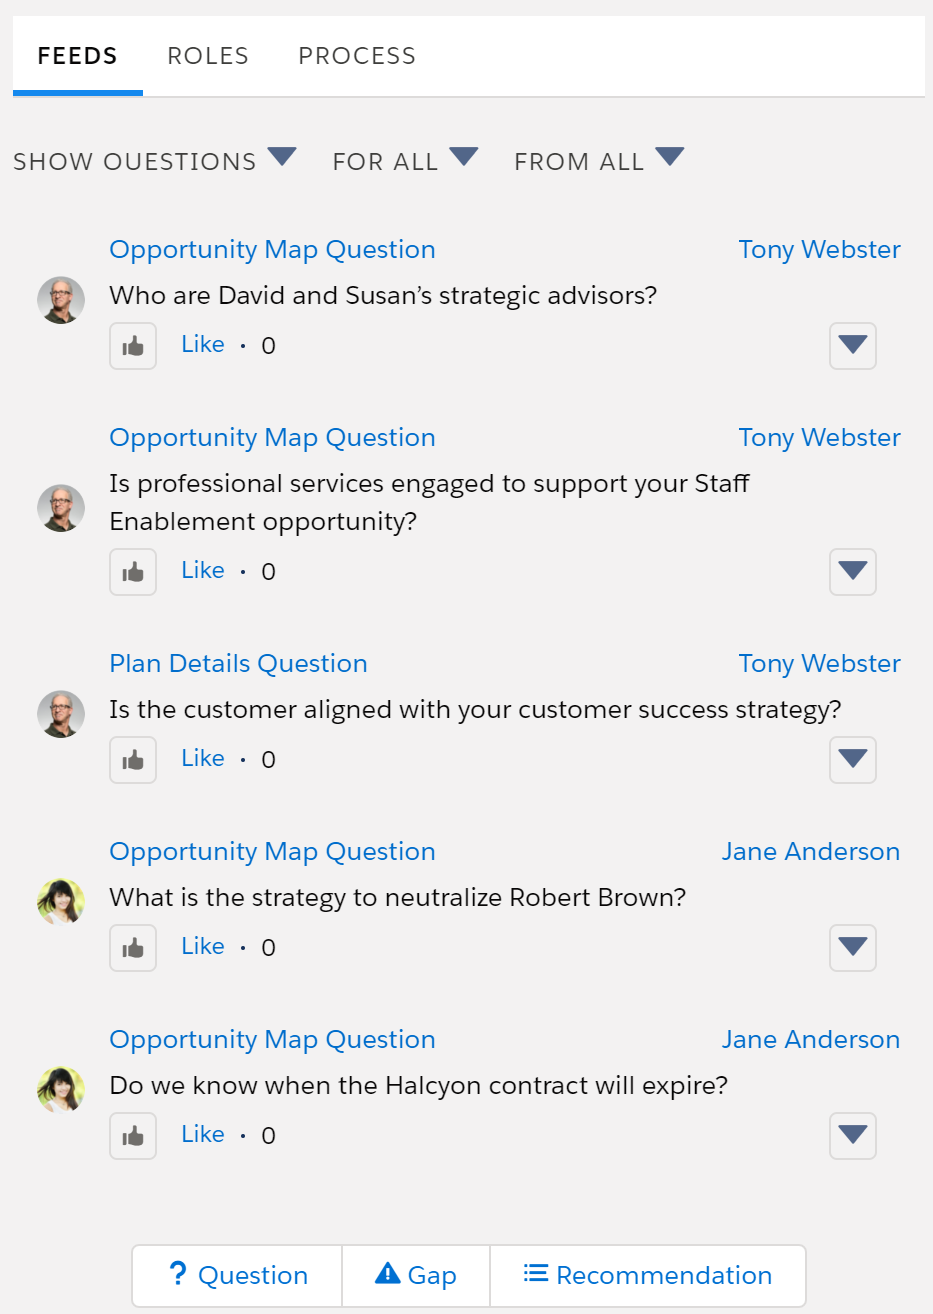
Task: Open action menu for strategic advisors question
Action: click(x=853, y=346)
